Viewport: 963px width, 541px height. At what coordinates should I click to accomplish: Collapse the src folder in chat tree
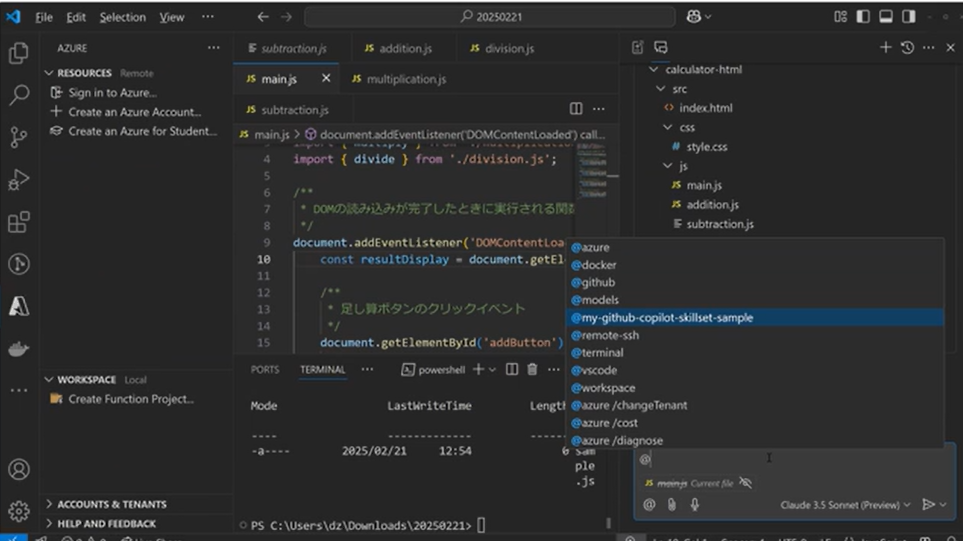pos(661,89)
